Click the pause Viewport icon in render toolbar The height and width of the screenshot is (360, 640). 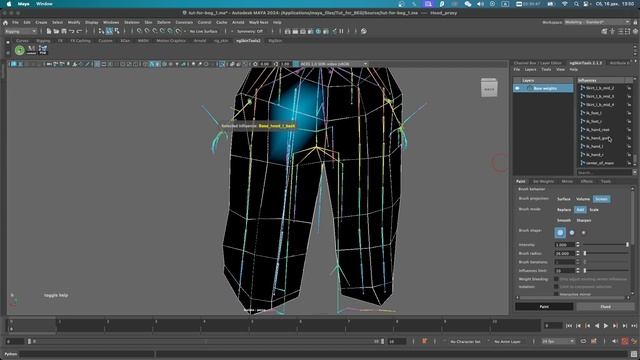(341, 31)
